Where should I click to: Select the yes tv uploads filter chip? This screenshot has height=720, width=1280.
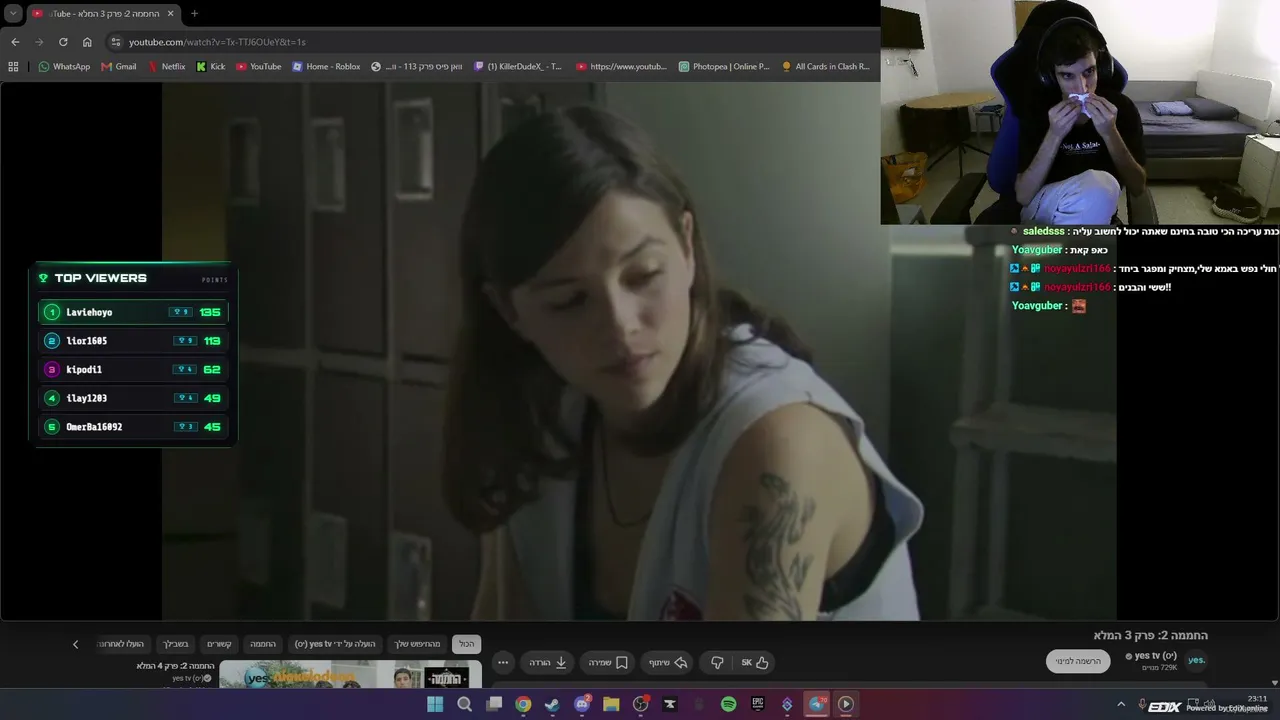point(334,644)
